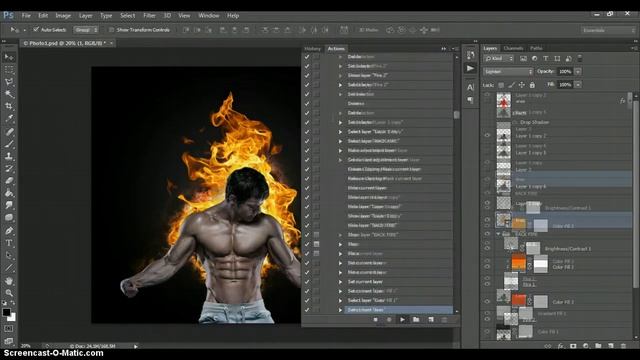This screenshot has width=640, height=360.
Task: Expand the Stop action step triangle
Action: [x=340, y=244]
